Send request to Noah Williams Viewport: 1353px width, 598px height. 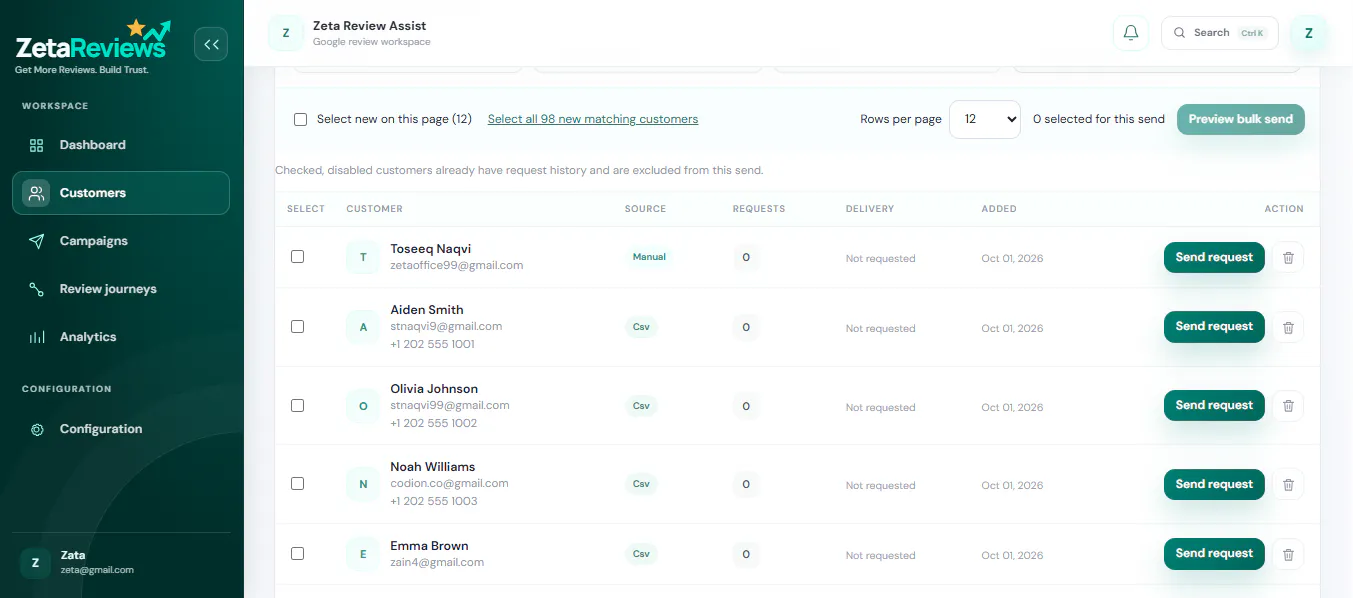(x=1214, y=484)
